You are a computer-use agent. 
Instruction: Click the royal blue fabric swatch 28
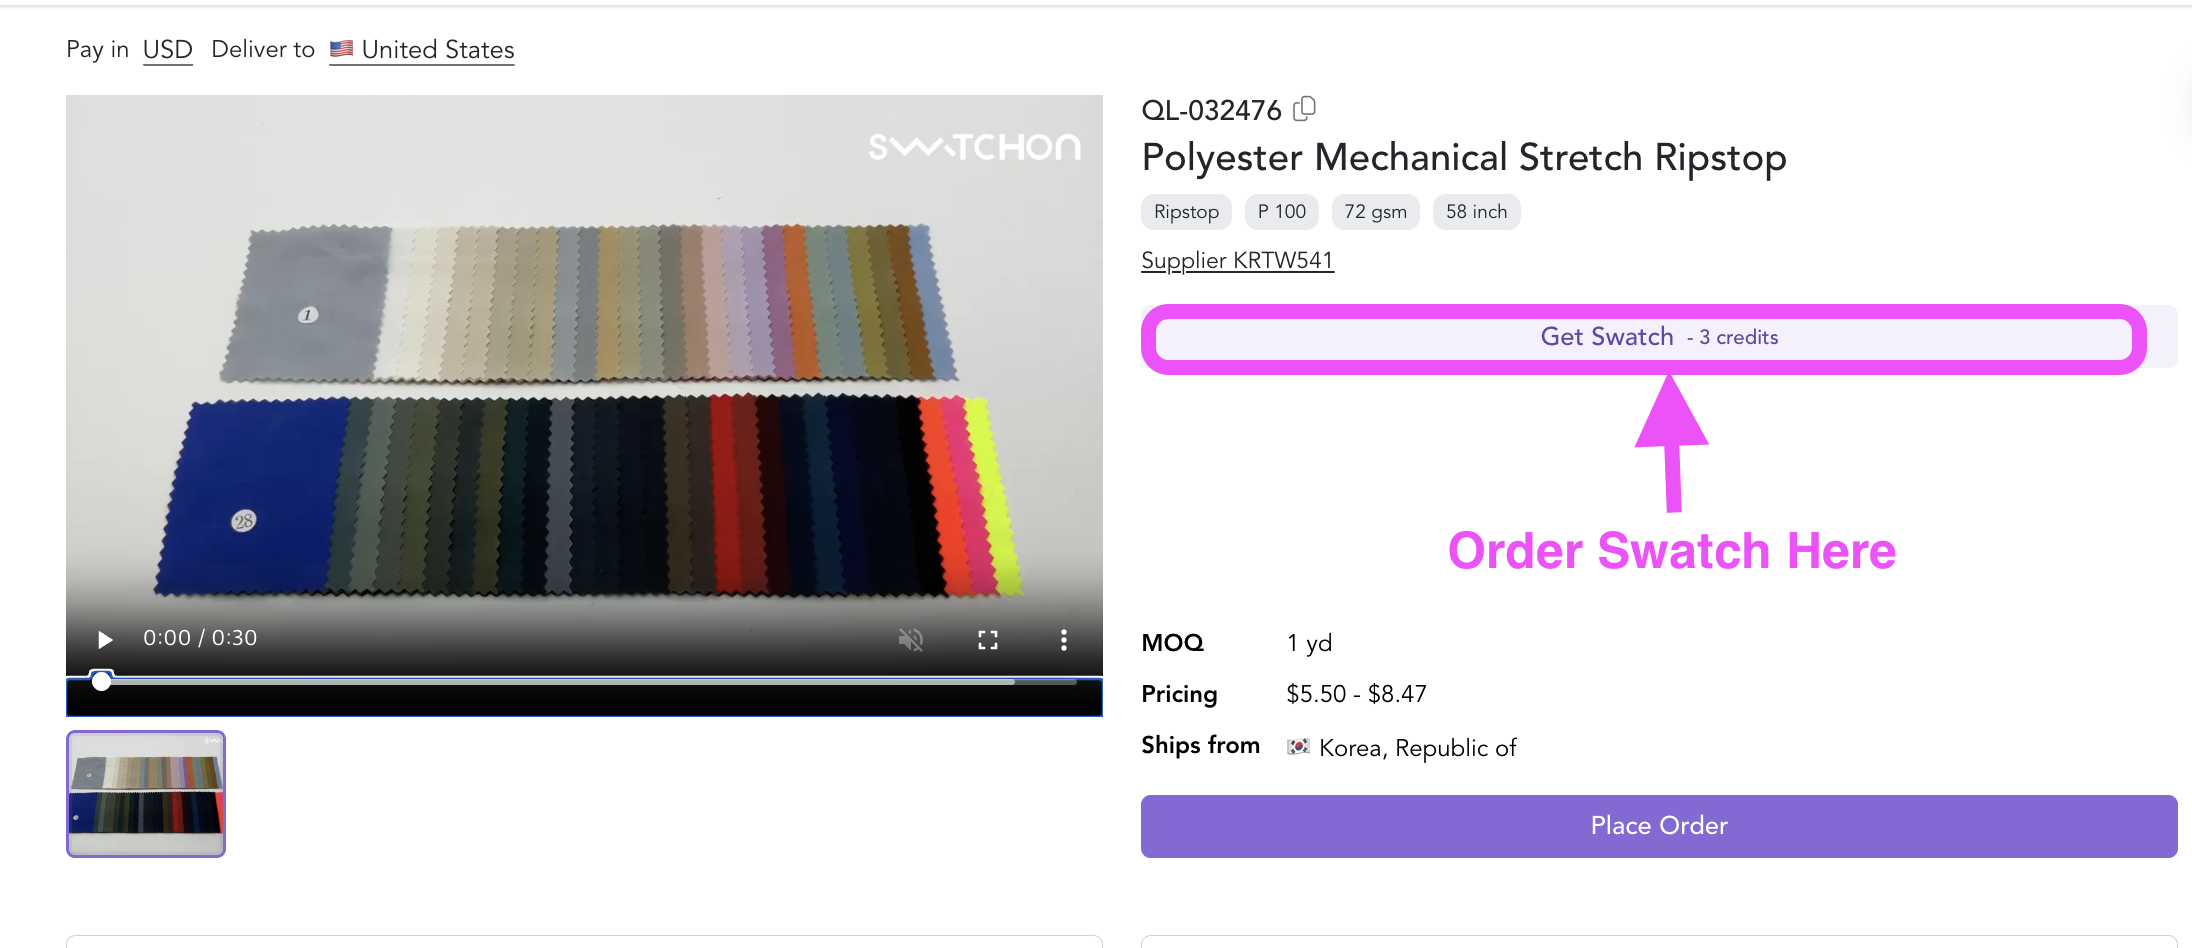point(252,495)
